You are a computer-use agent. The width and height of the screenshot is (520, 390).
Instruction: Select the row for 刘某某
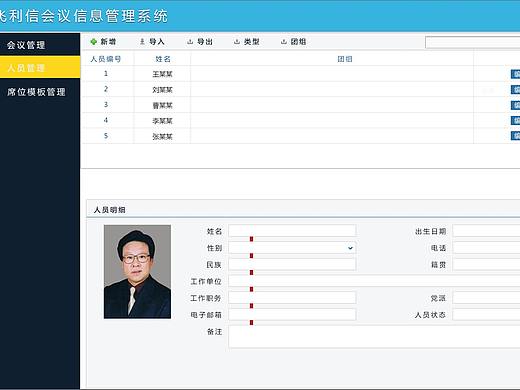click(301, 89)
